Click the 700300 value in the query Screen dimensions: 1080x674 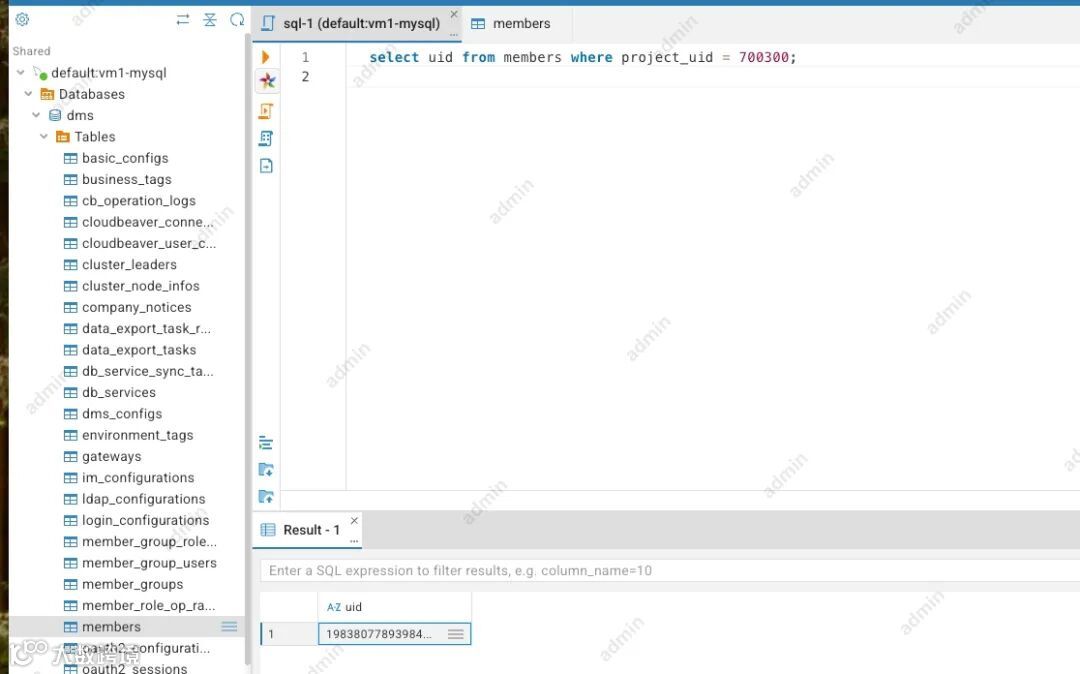pyautogui.click(x=763, y=57)
